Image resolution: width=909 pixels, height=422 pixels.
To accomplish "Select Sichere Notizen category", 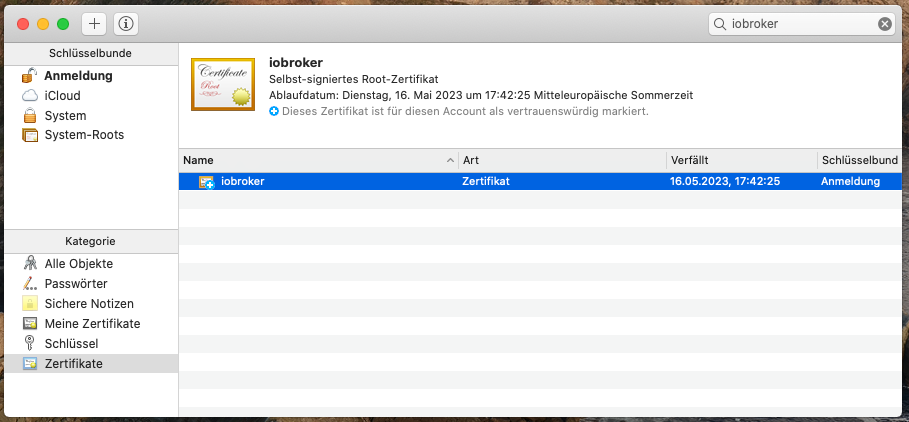I will click(x=89, y=304).
